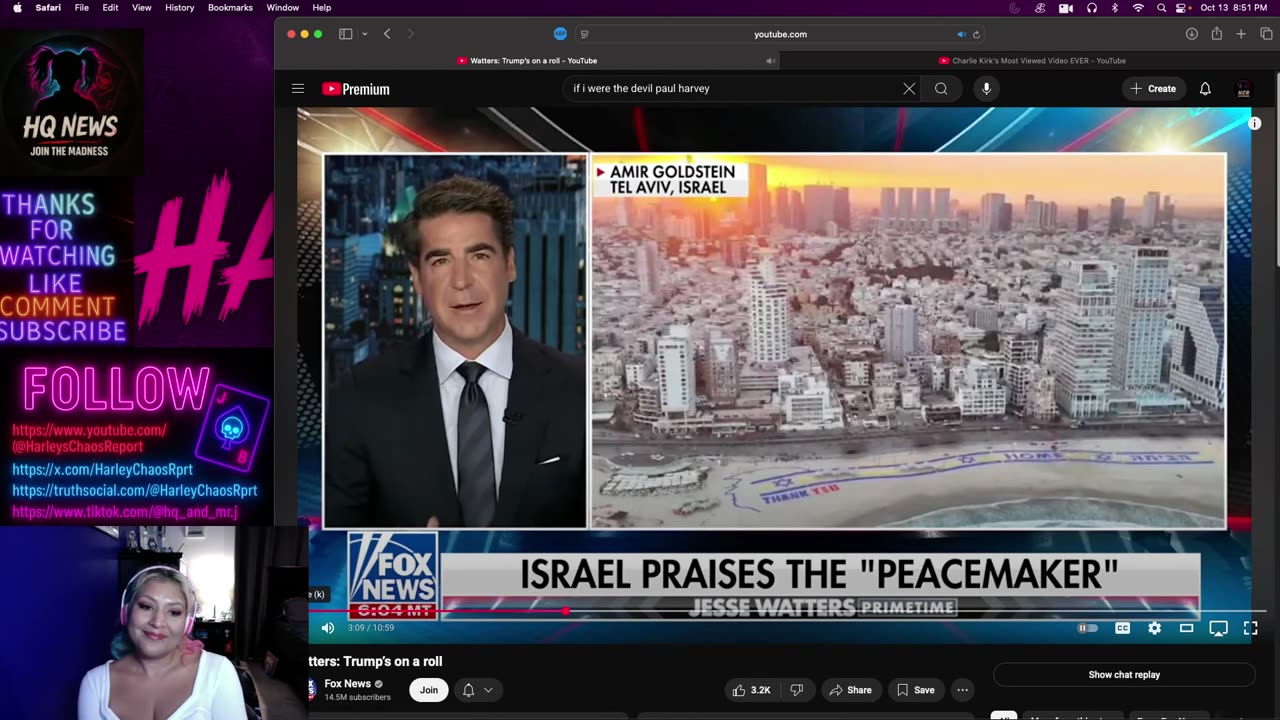AirPlay the video to a device
Viewport: 1280px width, 720px height.
tap(1218, 628)
